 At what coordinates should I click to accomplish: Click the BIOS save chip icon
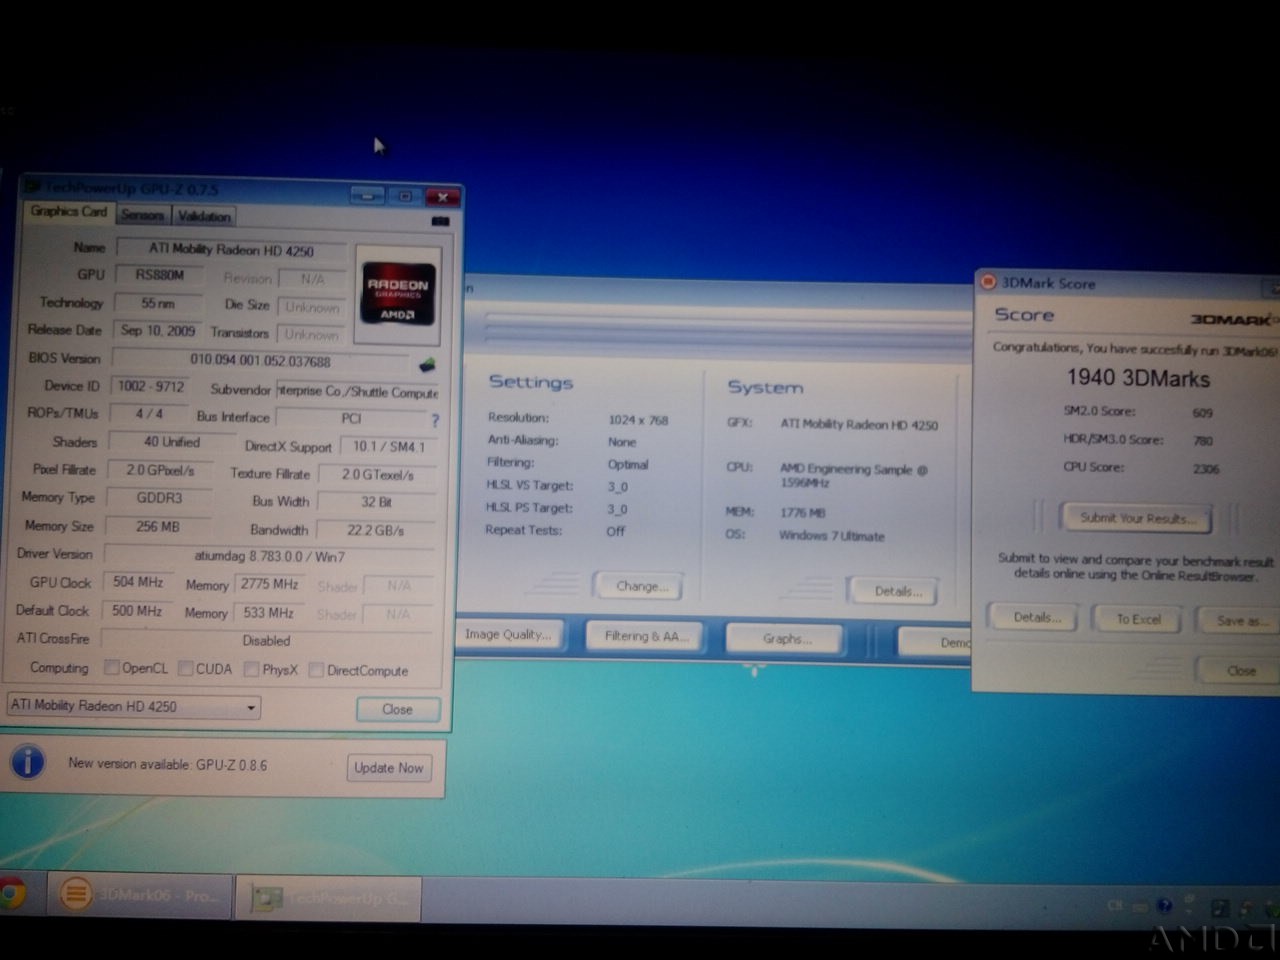[427, 365]
